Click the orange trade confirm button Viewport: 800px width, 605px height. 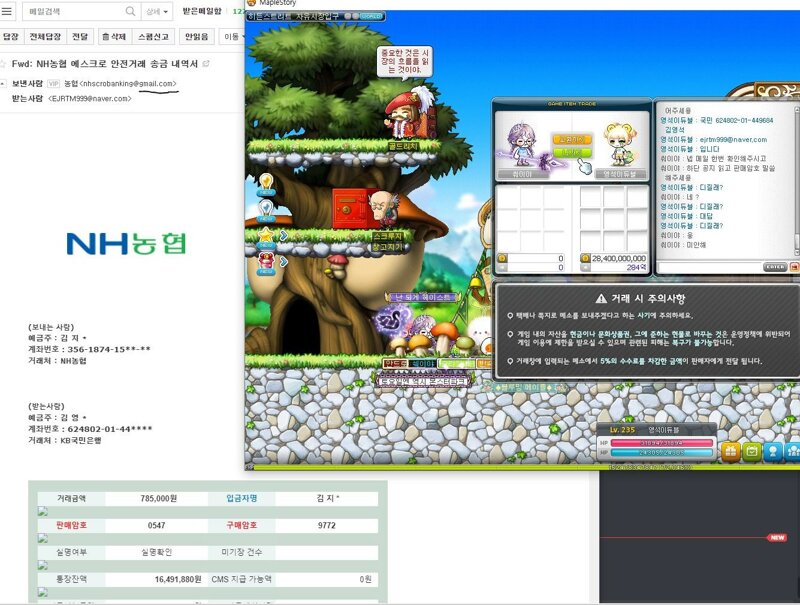[572, 139]
